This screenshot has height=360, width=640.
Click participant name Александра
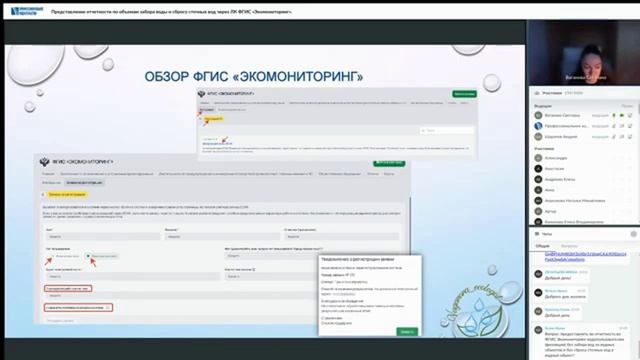tap(556, 158)
